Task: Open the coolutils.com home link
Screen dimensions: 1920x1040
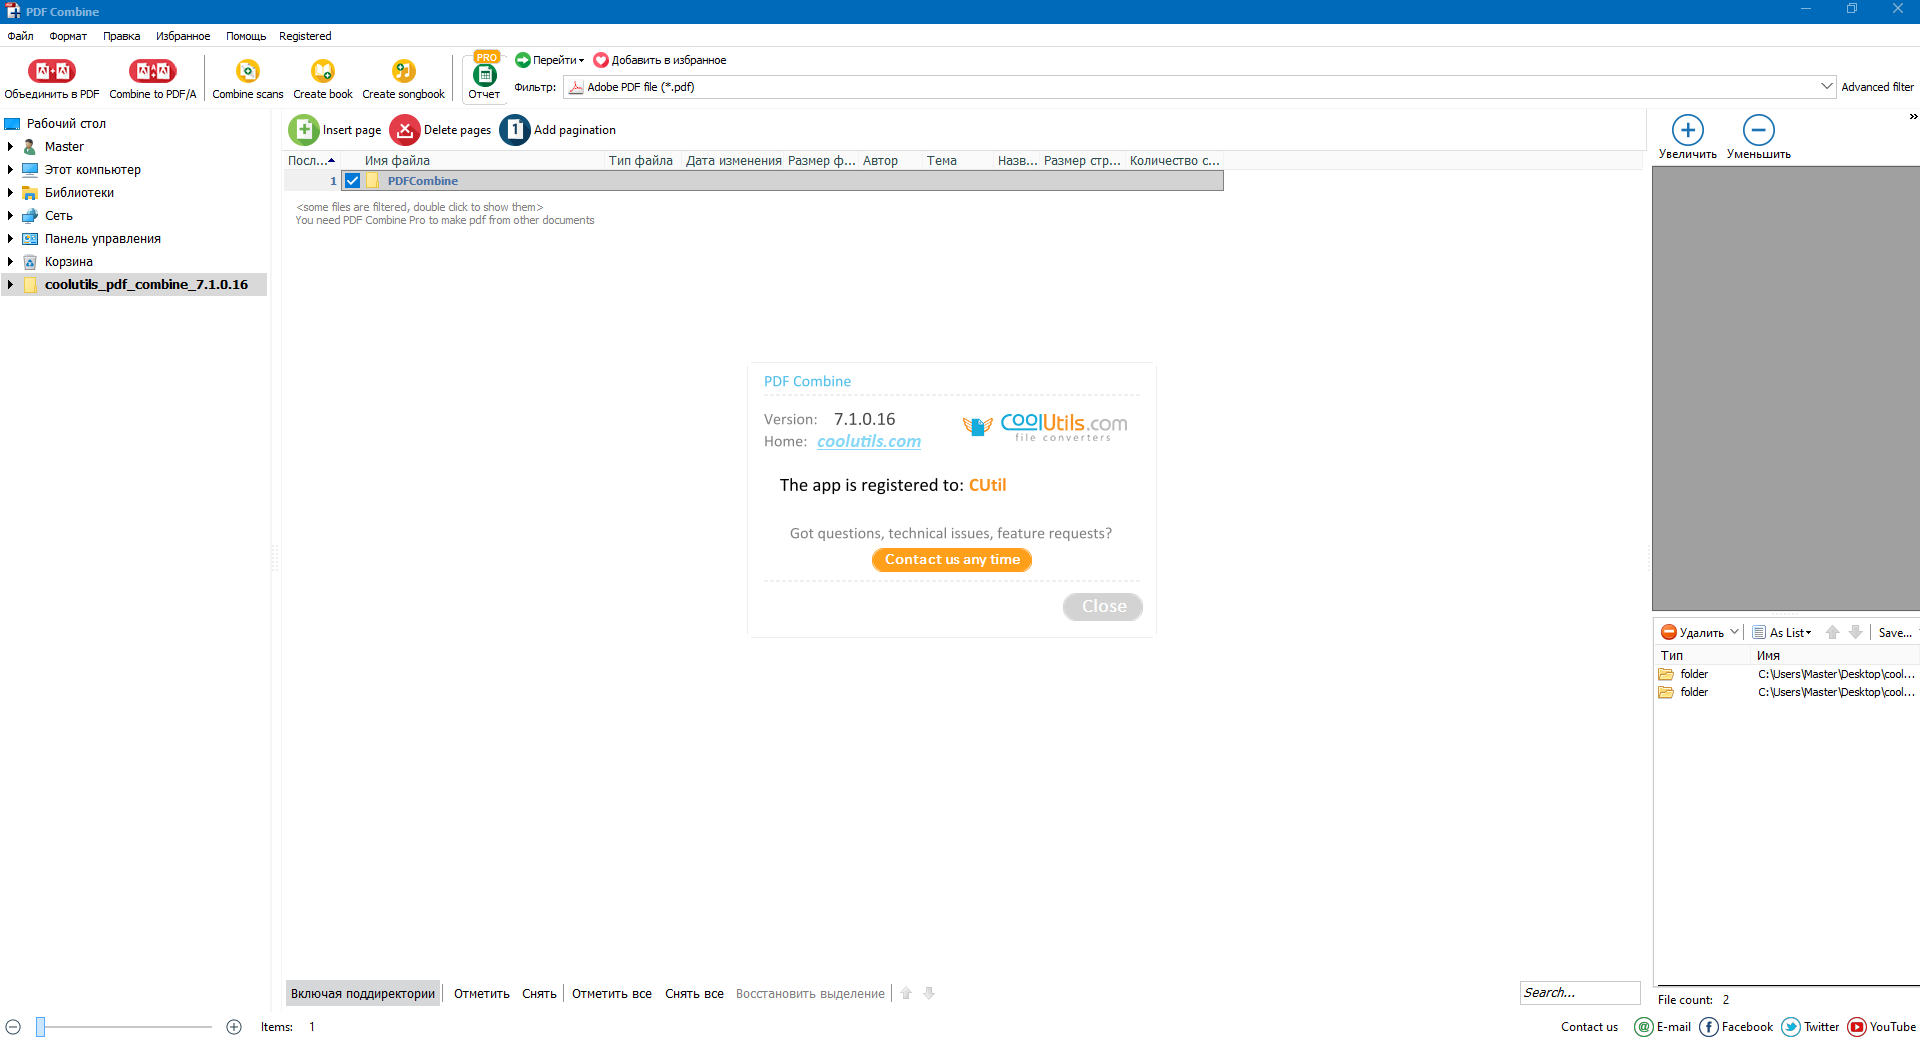Action: [868, 442]
